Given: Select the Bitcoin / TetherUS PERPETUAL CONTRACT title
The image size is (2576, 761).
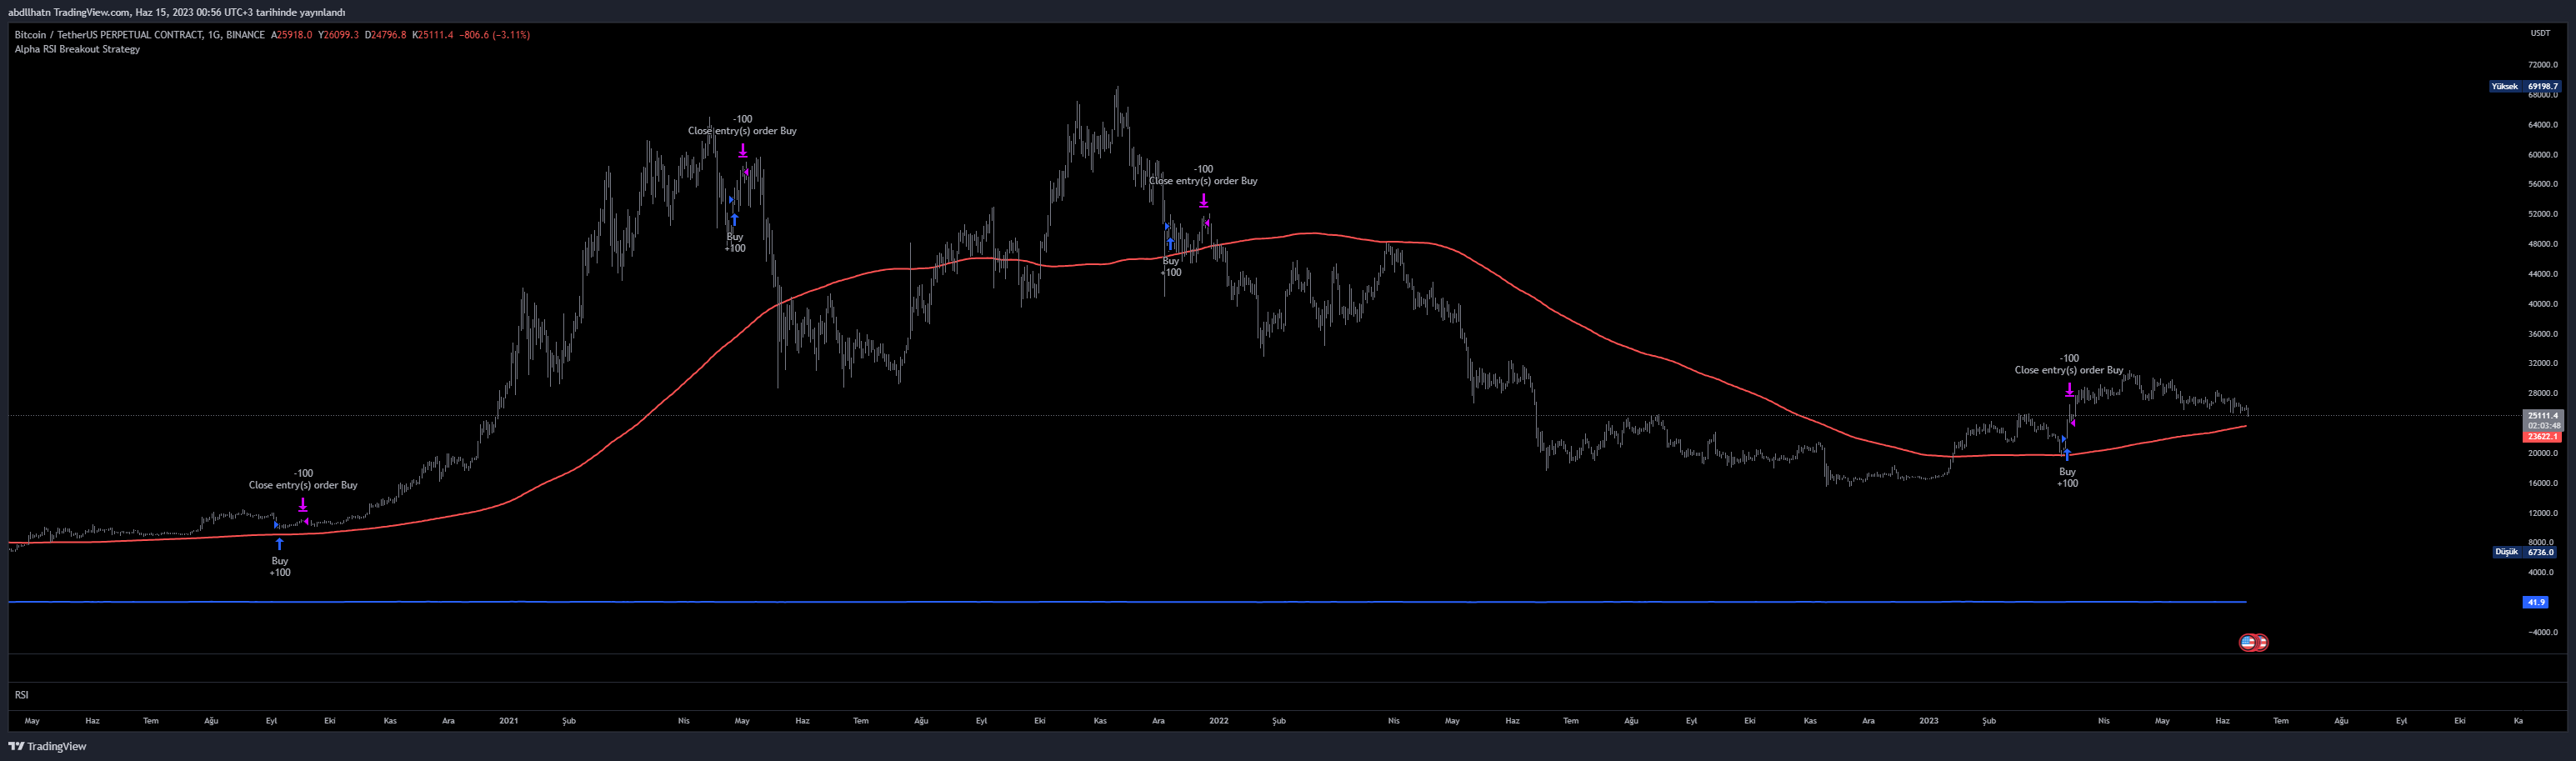Looking at the screenshot, I should click(140, 35).
